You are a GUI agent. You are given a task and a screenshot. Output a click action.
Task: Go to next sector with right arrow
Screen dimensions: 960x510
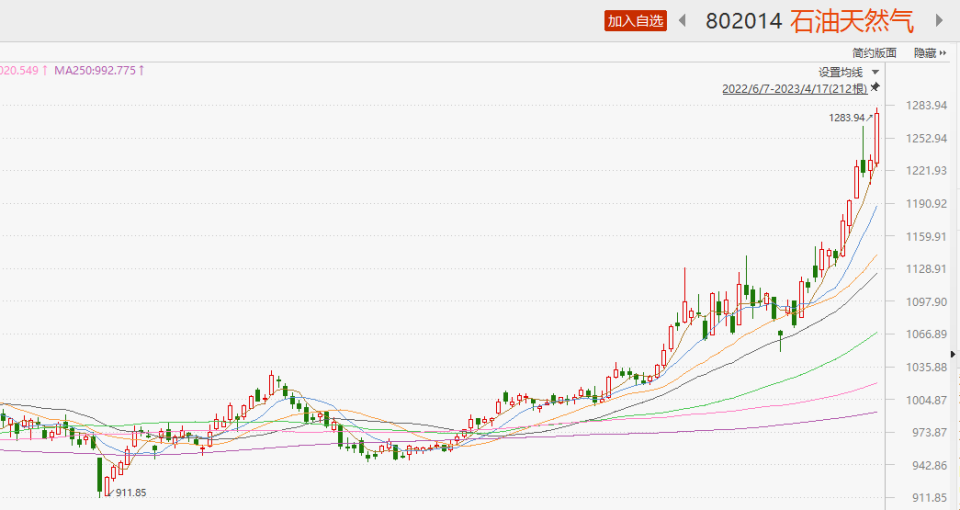click(x=938, y=20)
